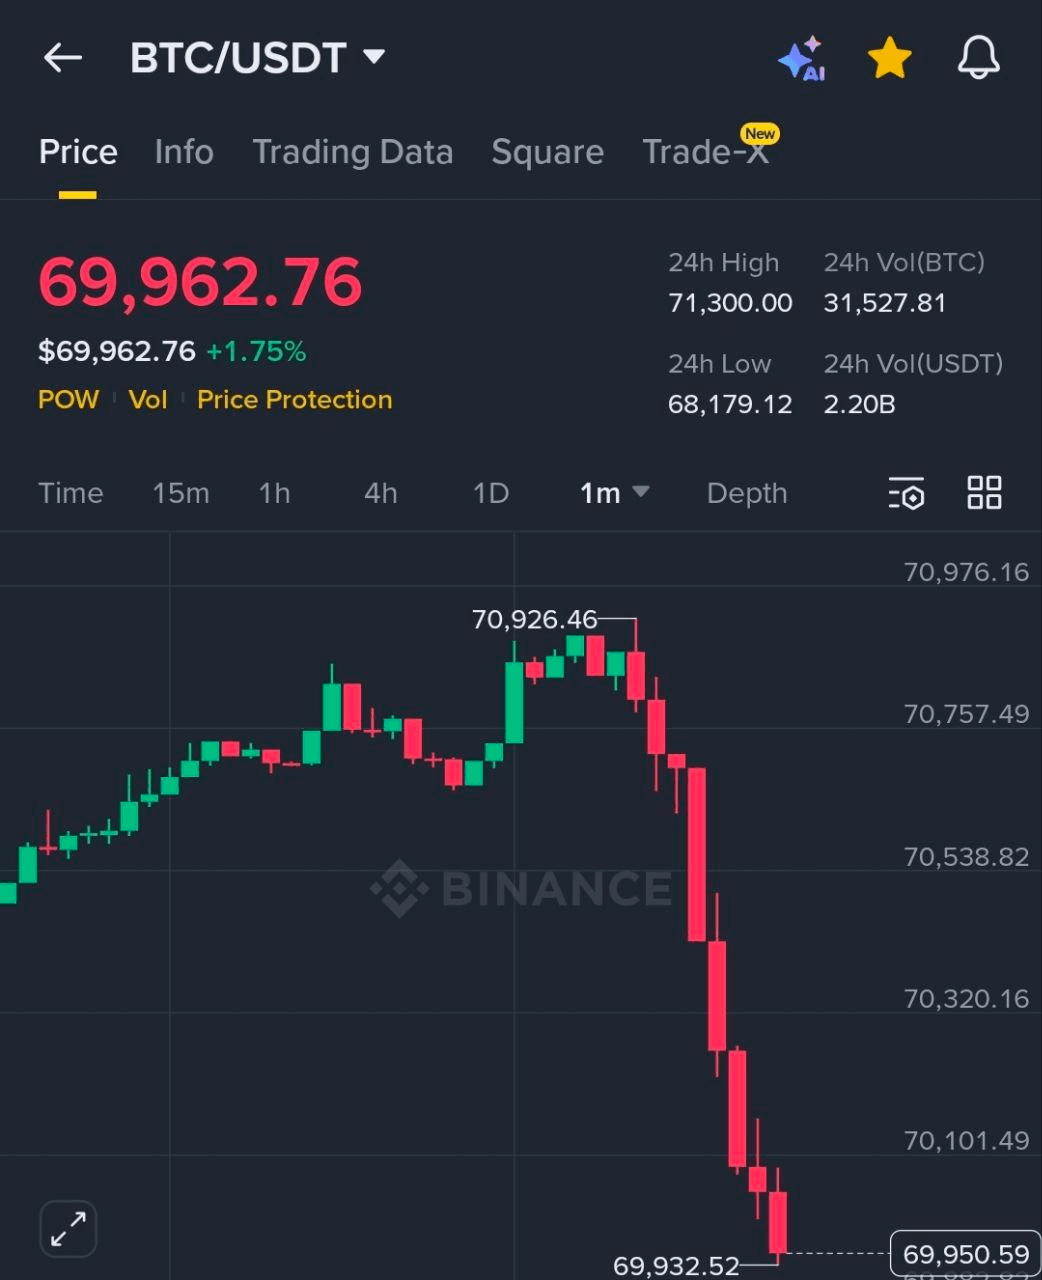The width and height of the screenshot is (1042, 1280).
Task: Go to the Square tab
Action: [x=547, y=152]
